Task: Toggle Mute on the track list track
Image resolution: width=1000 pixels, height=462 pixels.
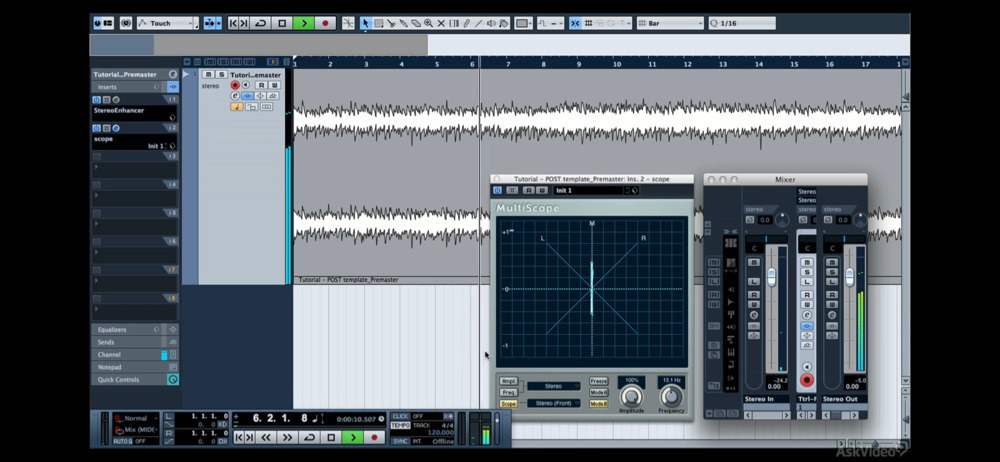Action: (x=208, y=74)
